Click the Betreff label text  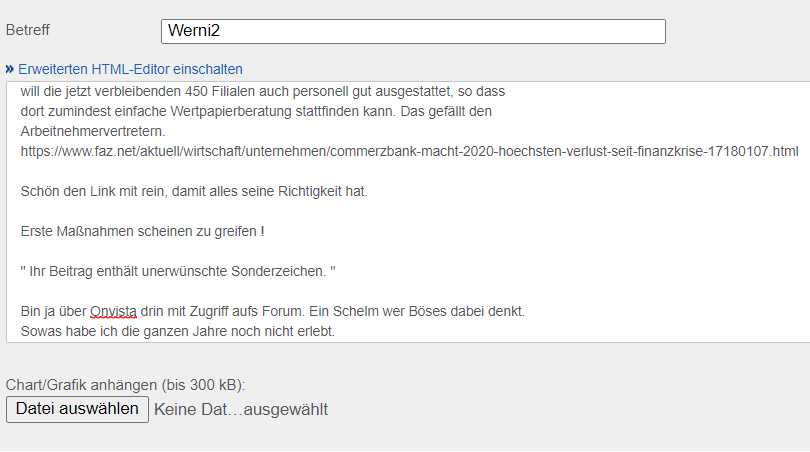click(x=28, y=30)
